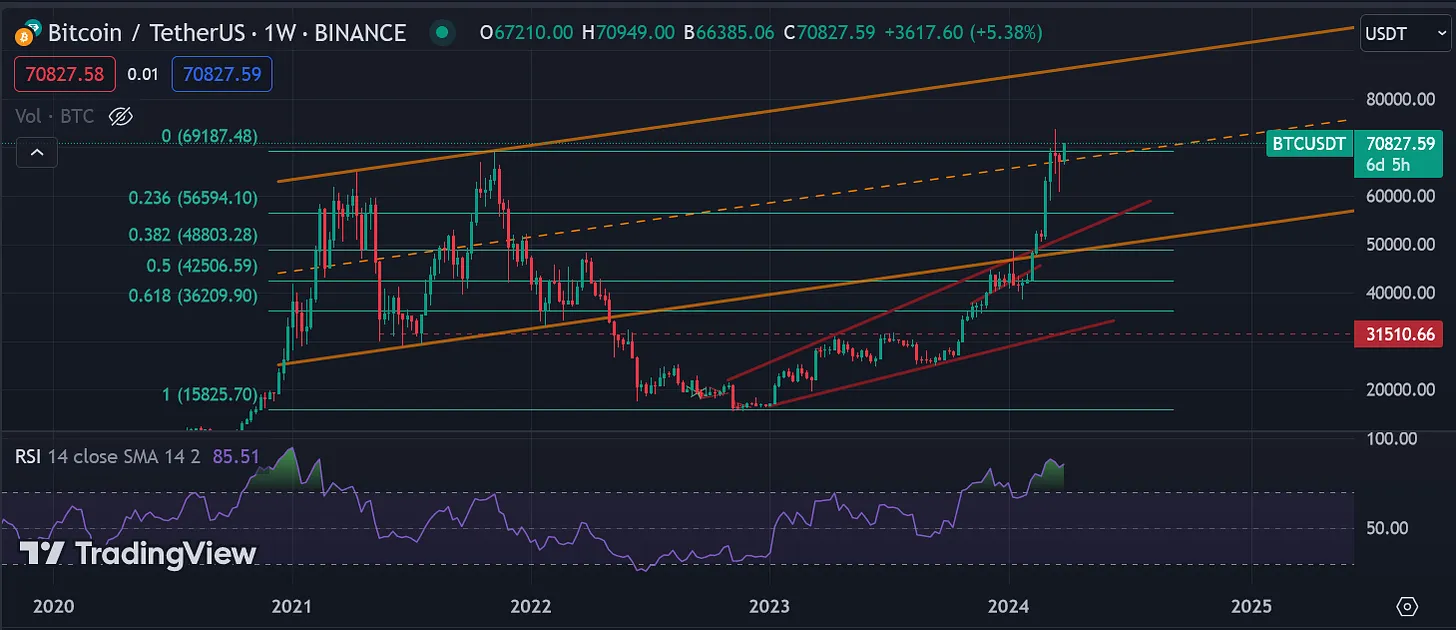
Task: Select Fibonacci label 0.236 (56594.10)
Action: 193,198
